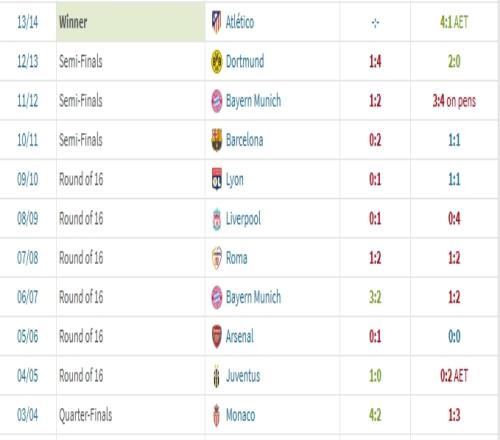Open Bayern Munich link in 11/12 row

[x=253, y=101]
